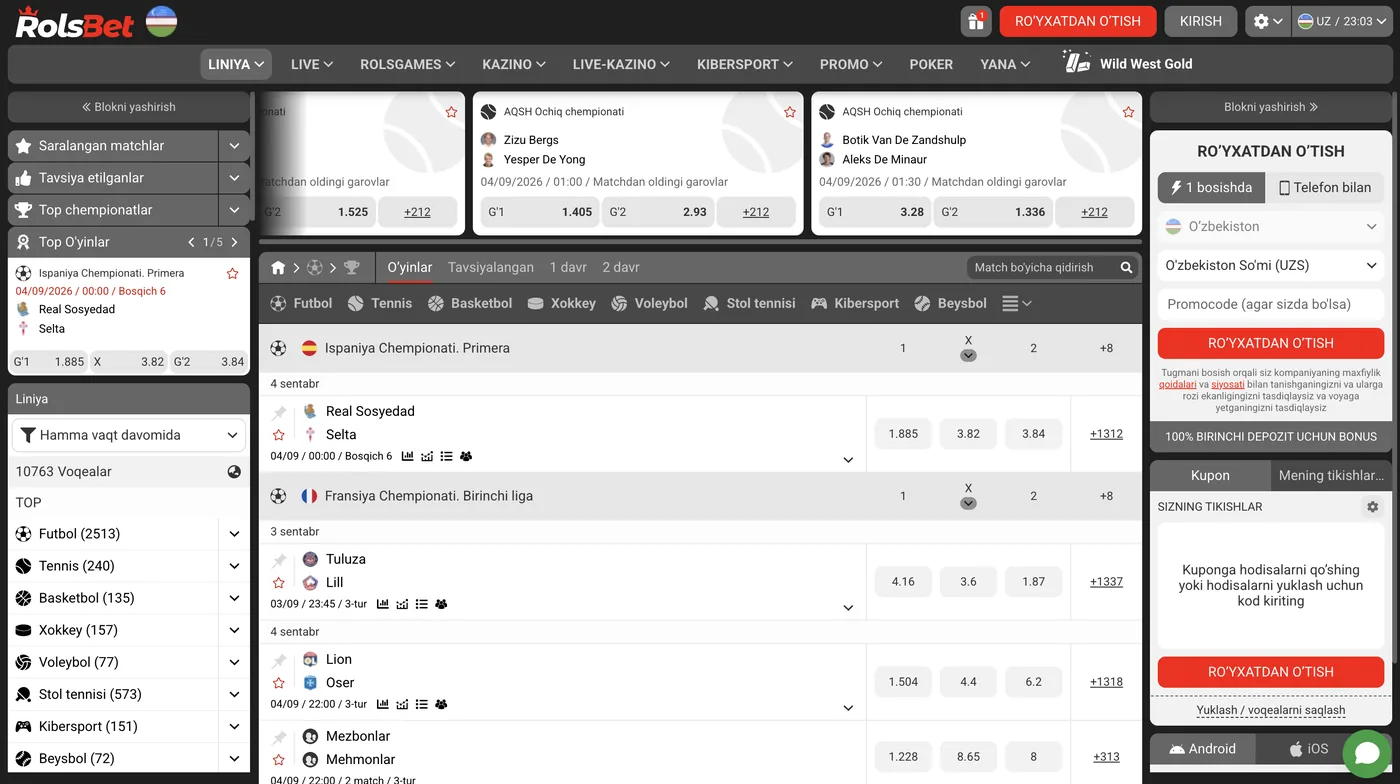Filter by Xokkey sport
1400x784 pixels.
pyautogui.click(x=561, y=303)
